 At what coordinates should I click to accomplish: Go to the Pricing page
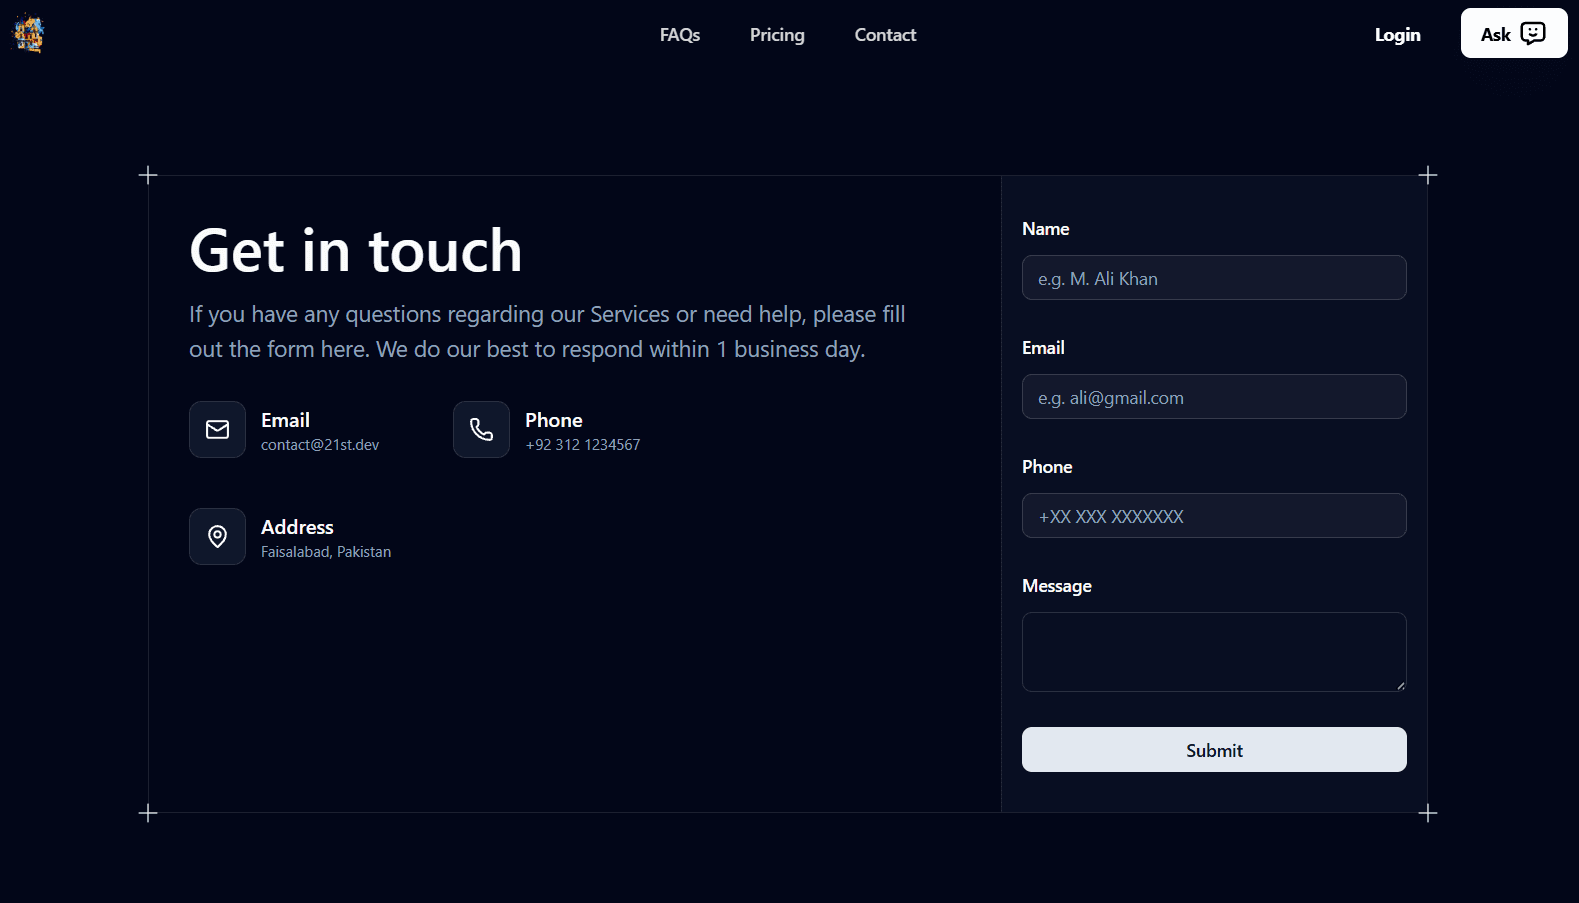tap(777, 35)
